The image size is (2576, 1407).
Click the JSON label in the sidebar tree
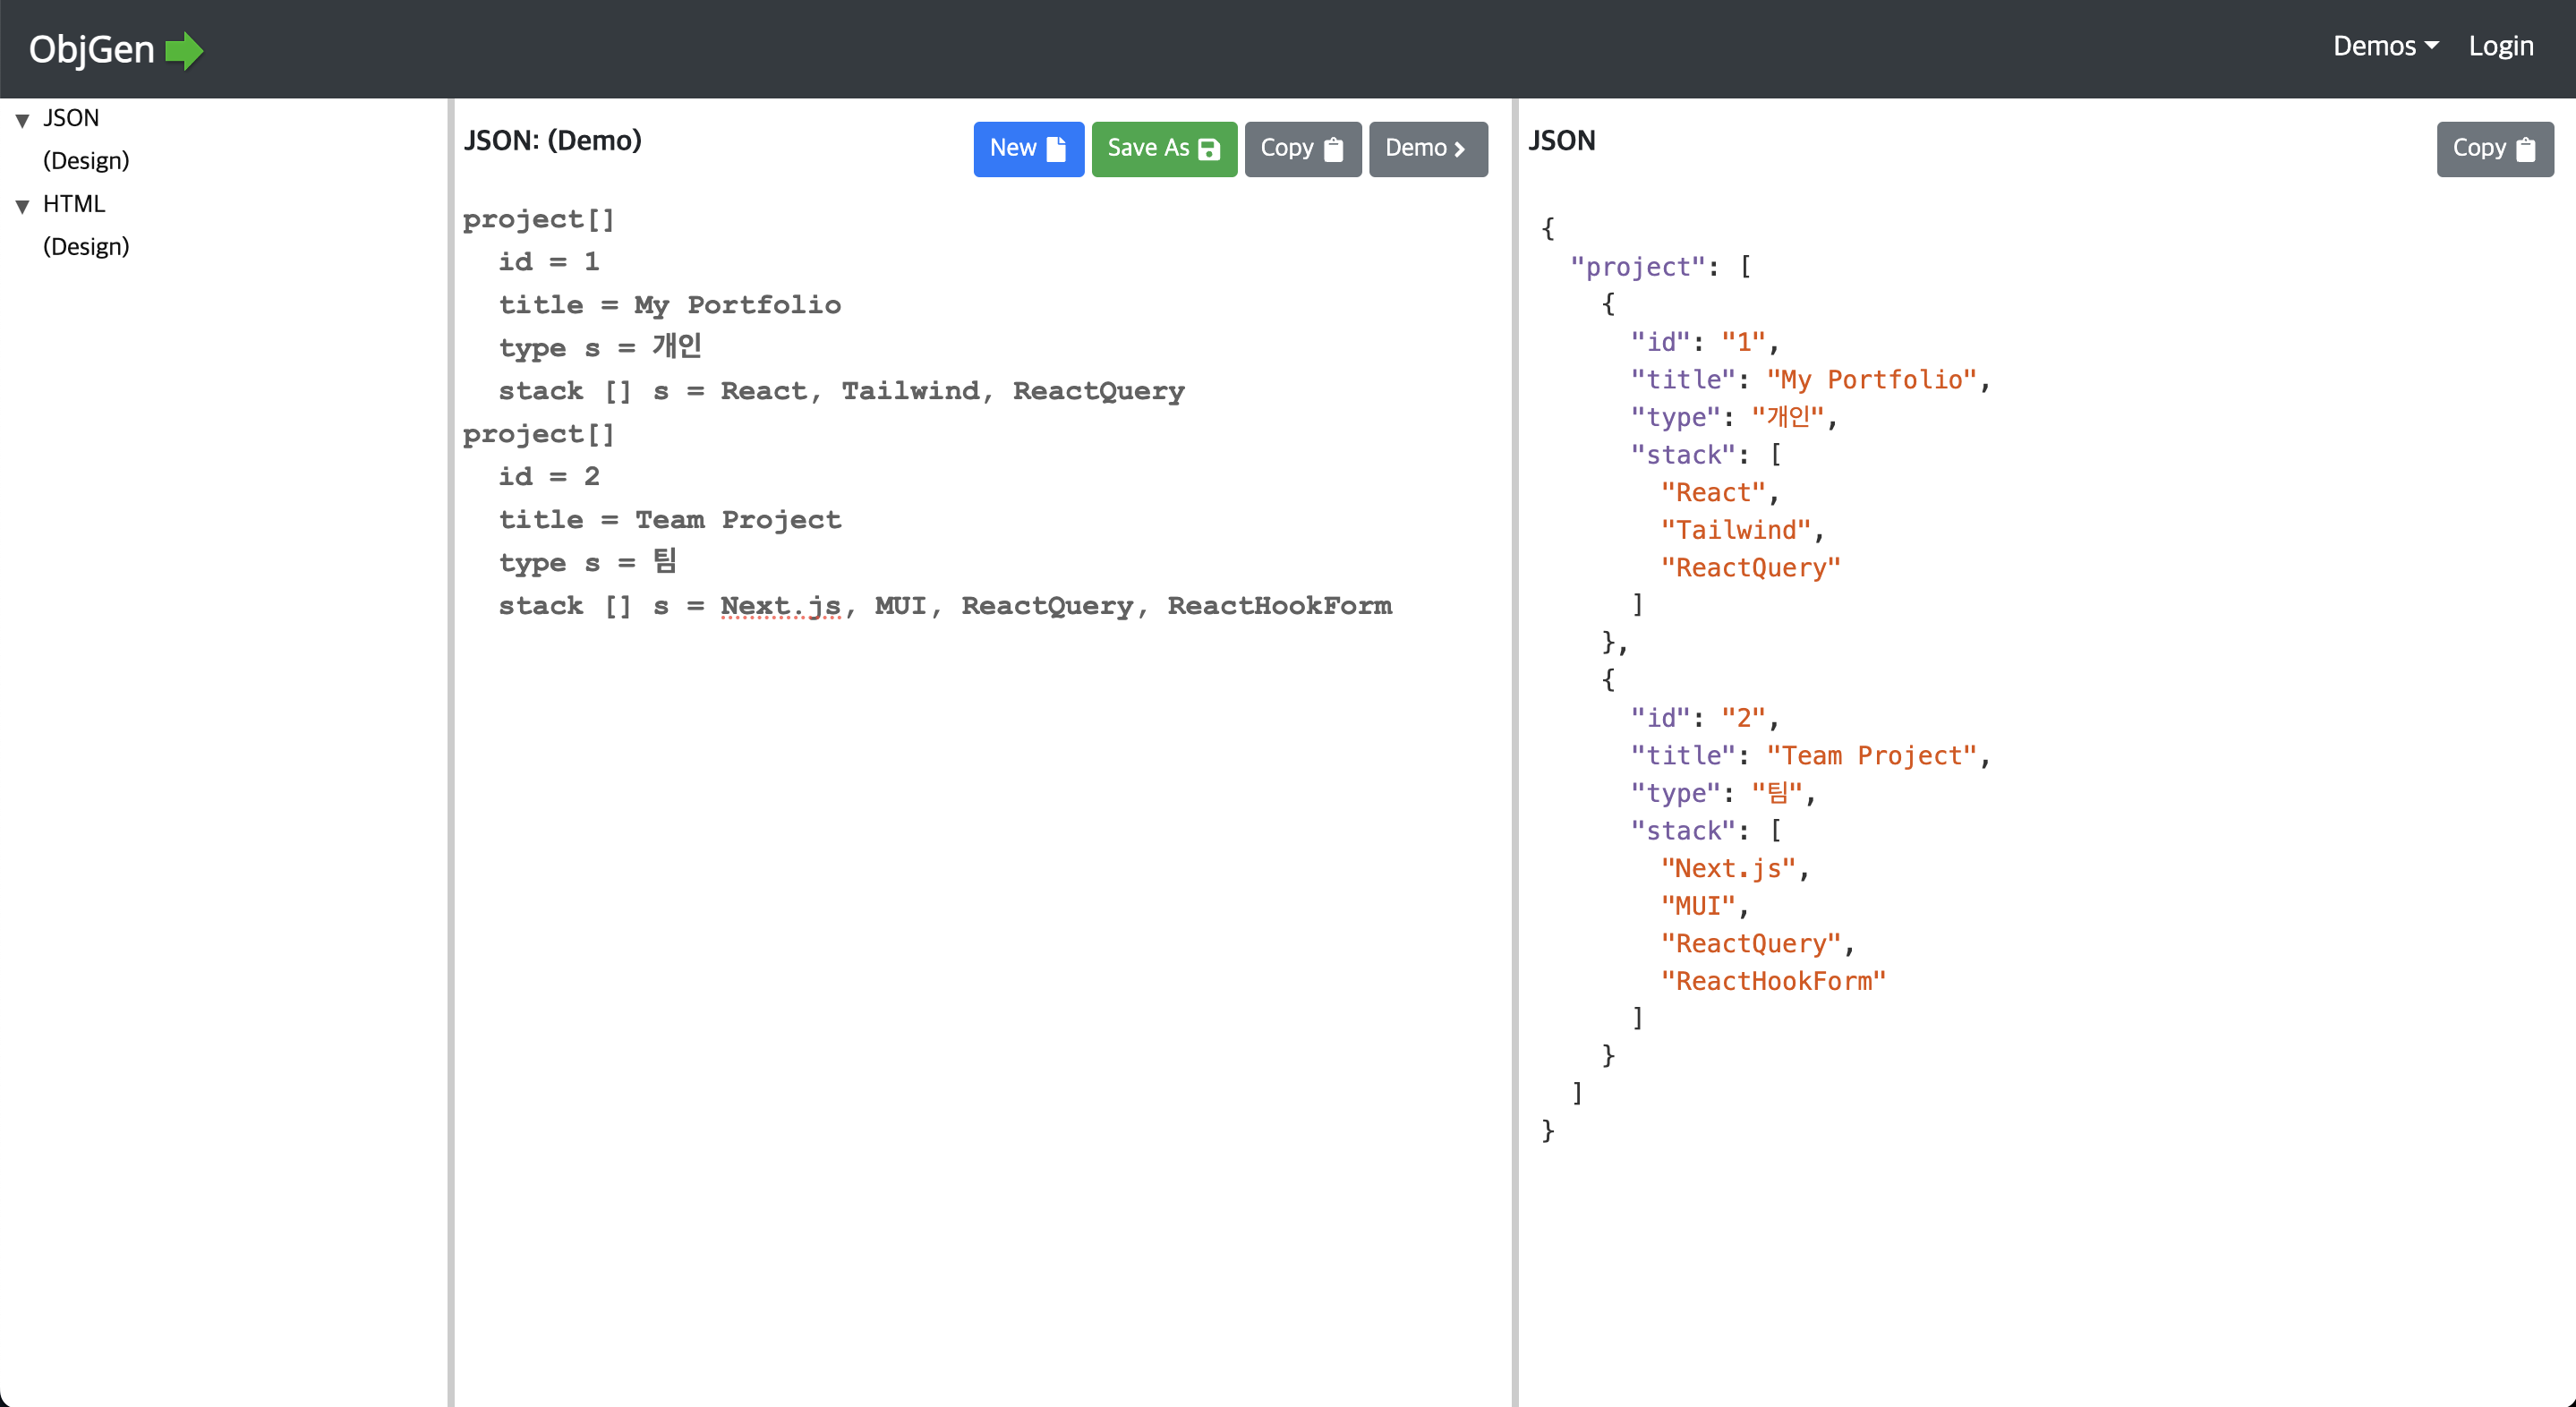pyautogui.click(x=71, y=118)
